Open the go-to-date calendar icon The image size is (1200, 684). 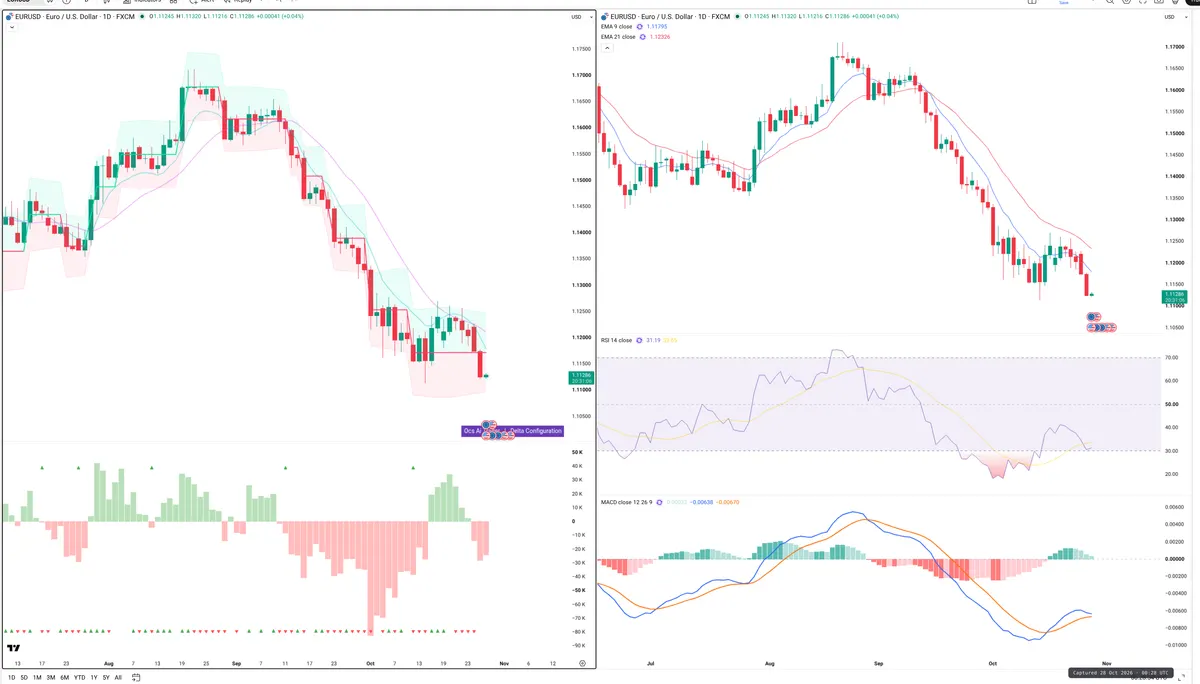(x=136, y=677)
